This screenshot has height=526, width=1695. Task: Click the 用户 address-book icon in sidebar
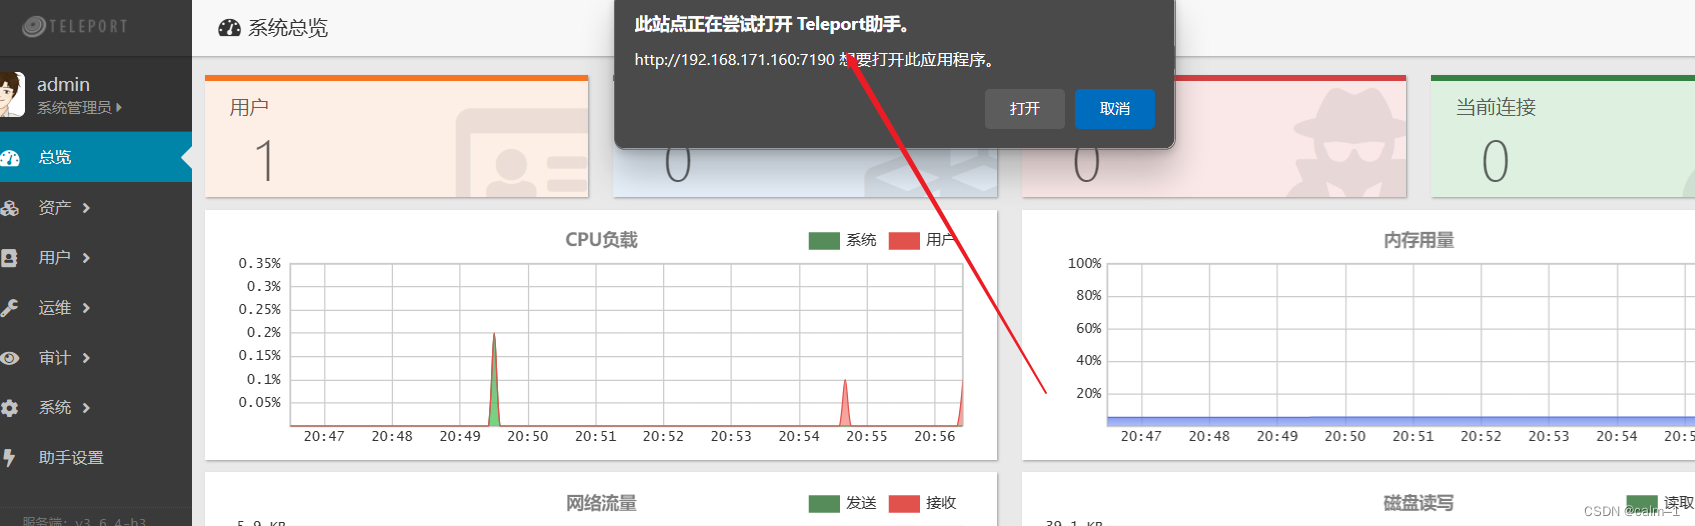coord(9,258)
